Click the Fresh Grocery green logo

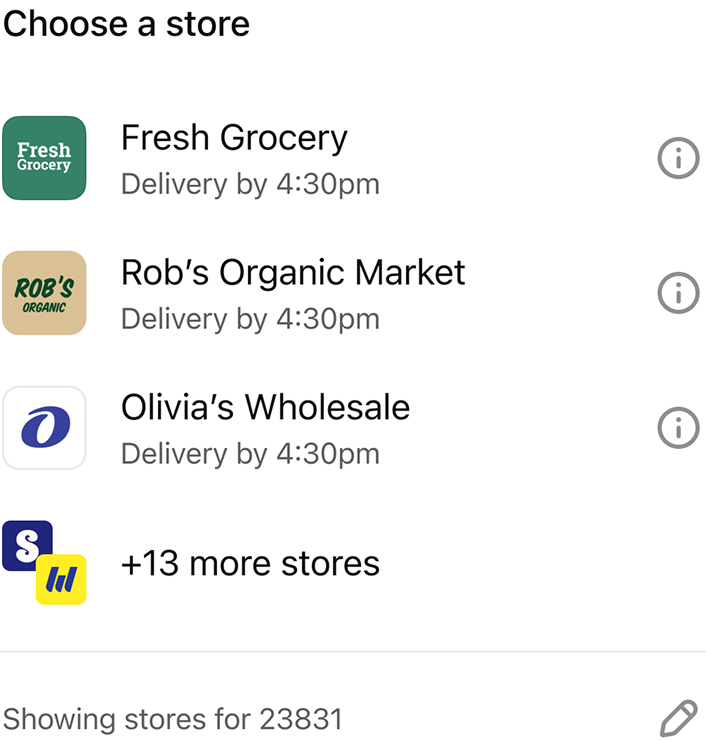44,158
